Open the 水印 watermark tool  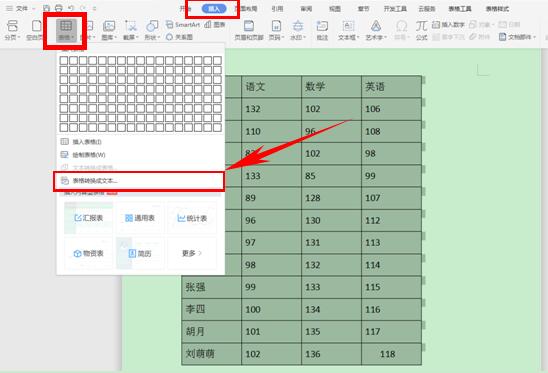point(298,30)
